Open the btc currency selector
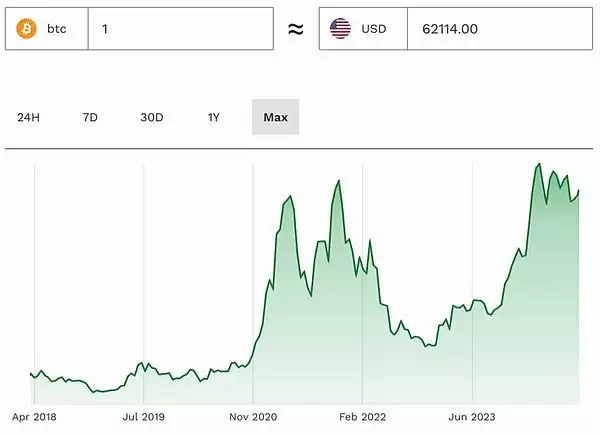Image resolution: width=600 pixels, height=435 pixels. [46, 29]
